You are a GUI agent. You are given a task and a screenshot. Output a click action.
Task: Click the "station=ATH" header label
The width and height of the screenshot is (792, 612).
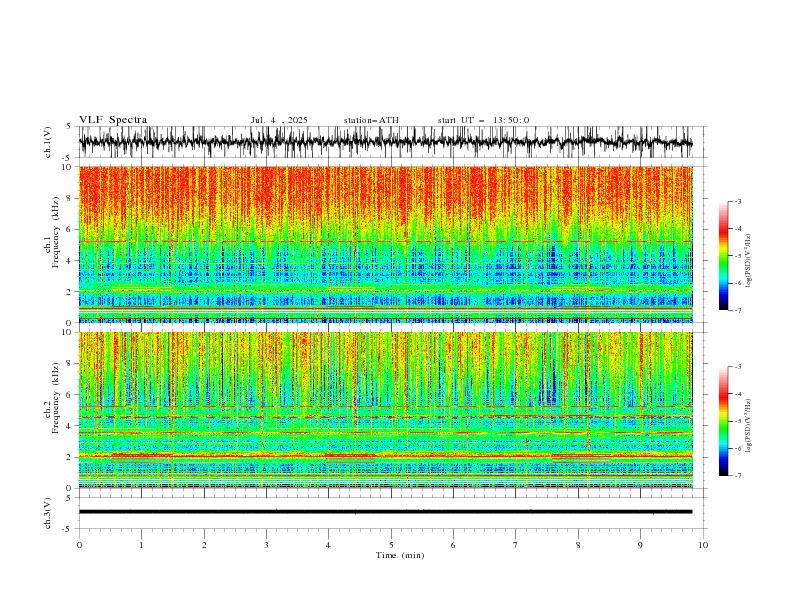click(371, 120)
